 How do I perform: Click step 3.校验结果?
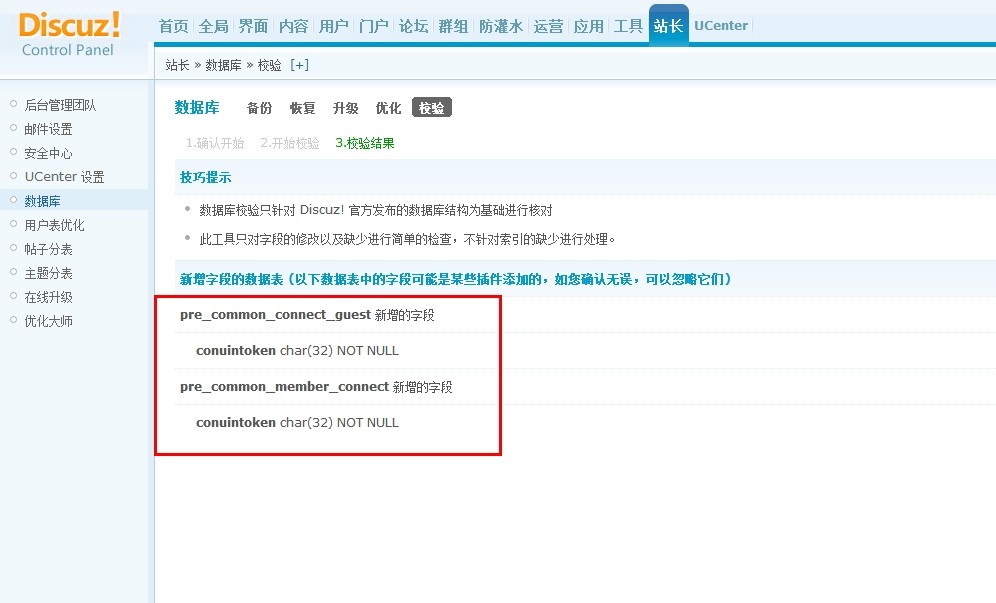click(x=365, y=143)
